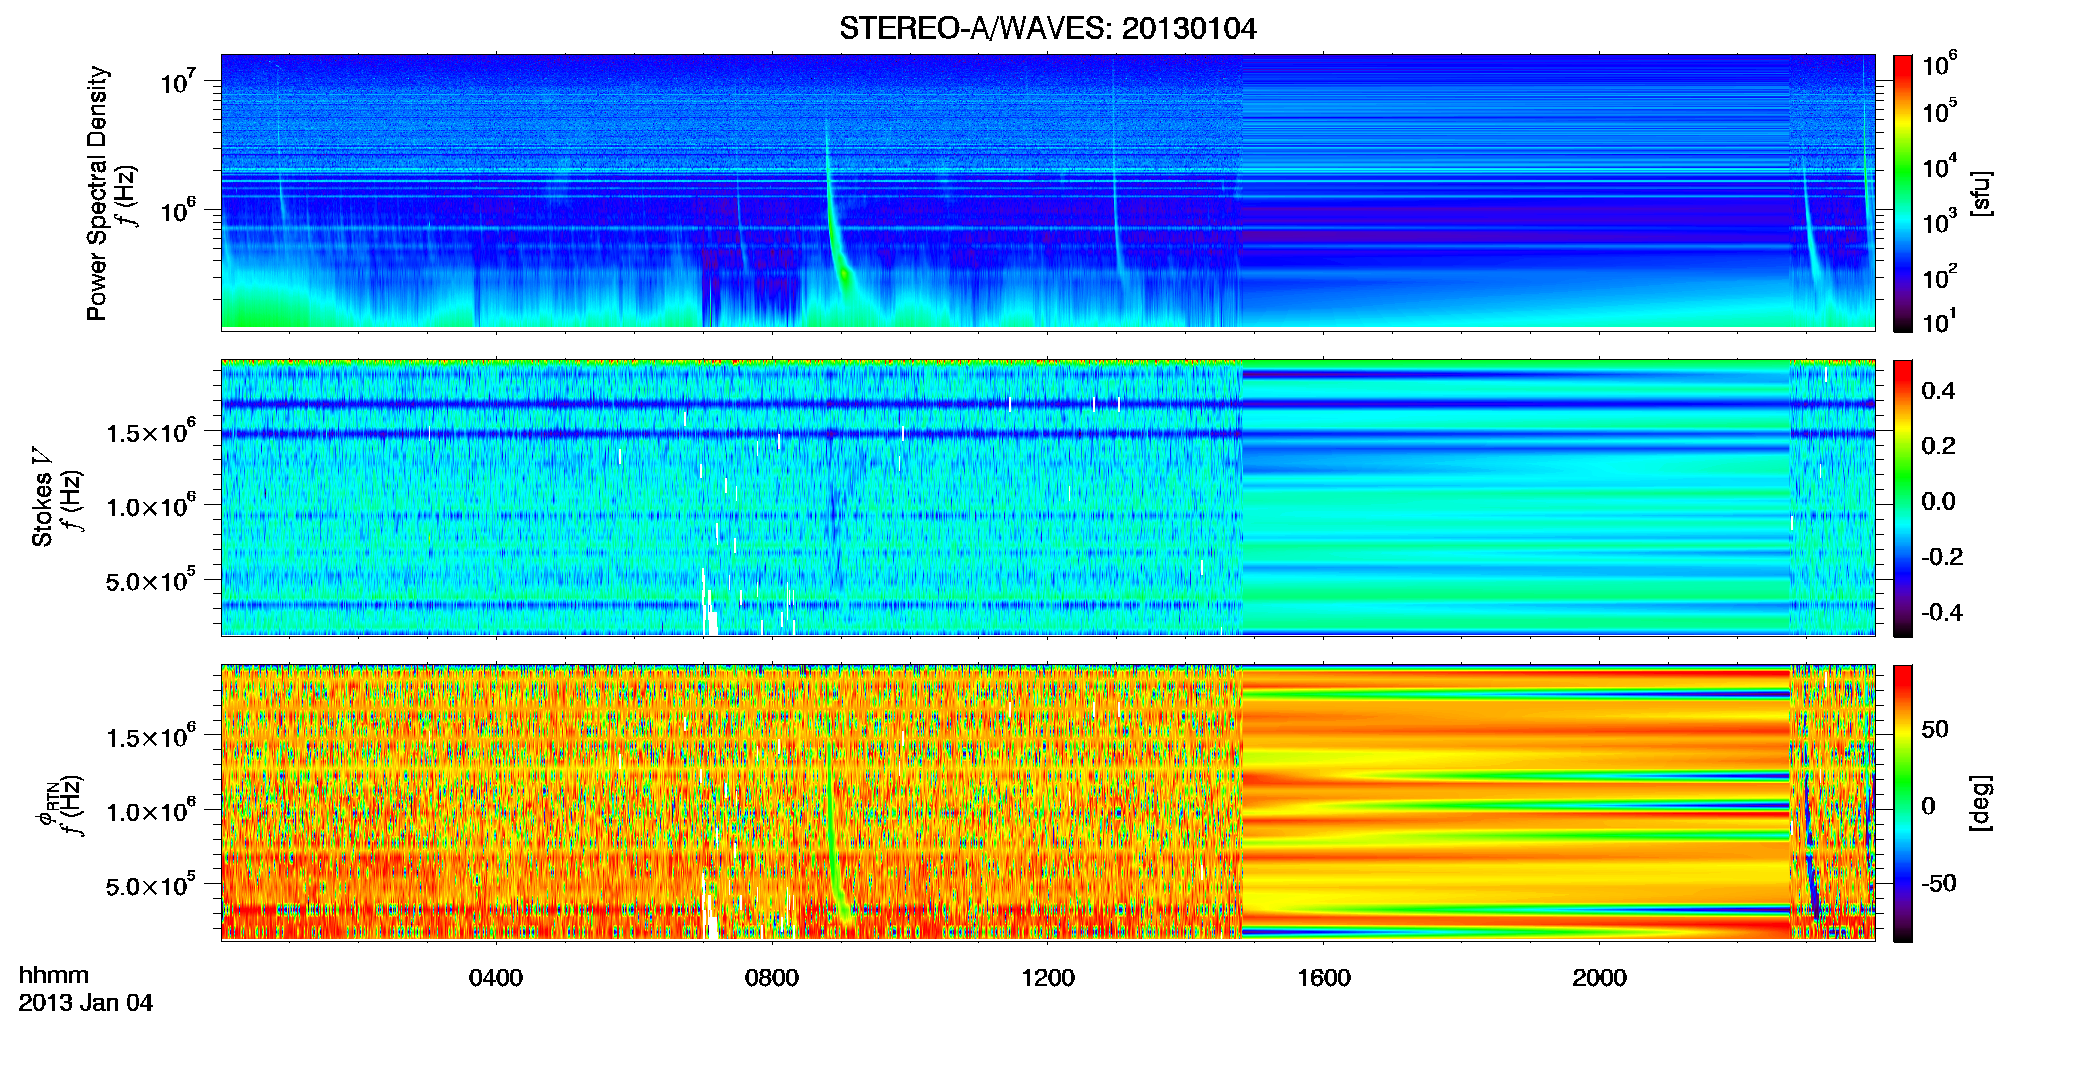Click the "Power Spectral Density" axis label
Screen dimensions: 2096x1080
point(97,193)
